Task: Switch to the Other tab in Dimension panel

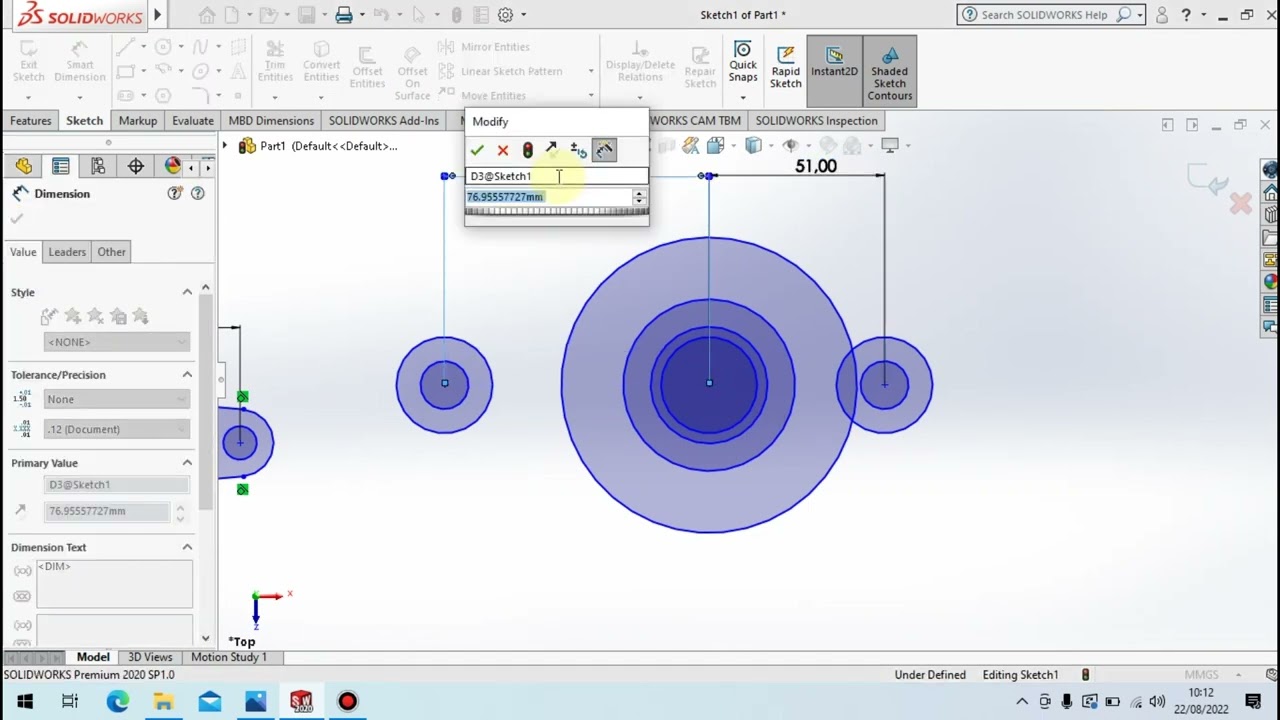Action: [x=112, y=252]
